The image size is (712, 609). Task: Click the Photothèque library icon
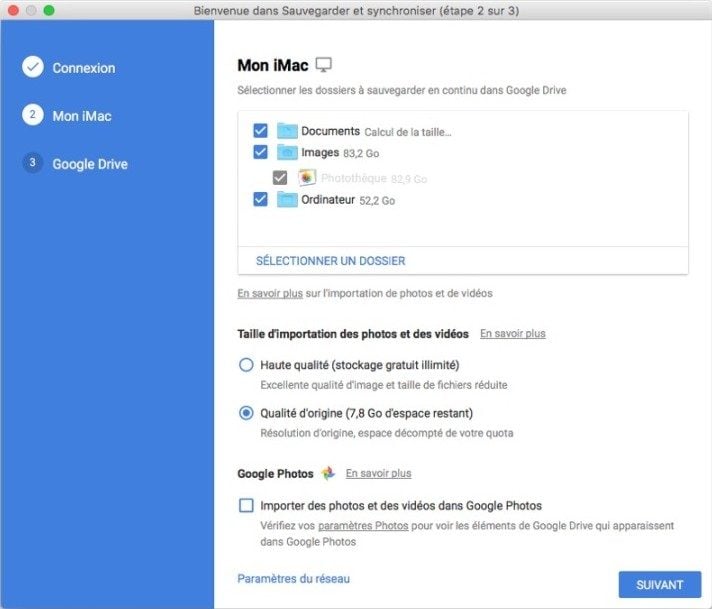click(x=307, y=178)
